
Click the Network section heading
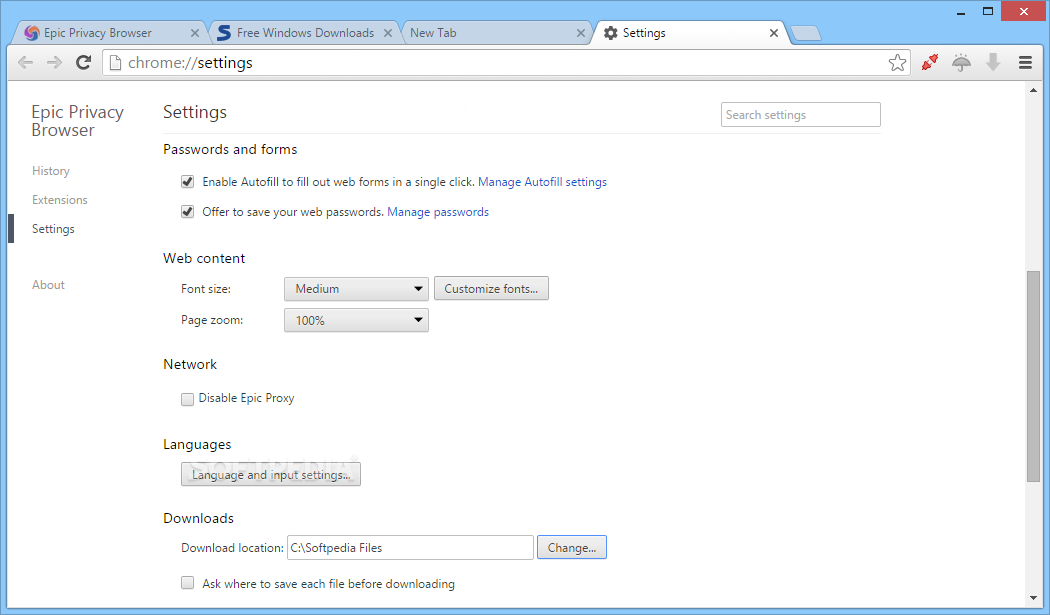(x=190, y=364)
